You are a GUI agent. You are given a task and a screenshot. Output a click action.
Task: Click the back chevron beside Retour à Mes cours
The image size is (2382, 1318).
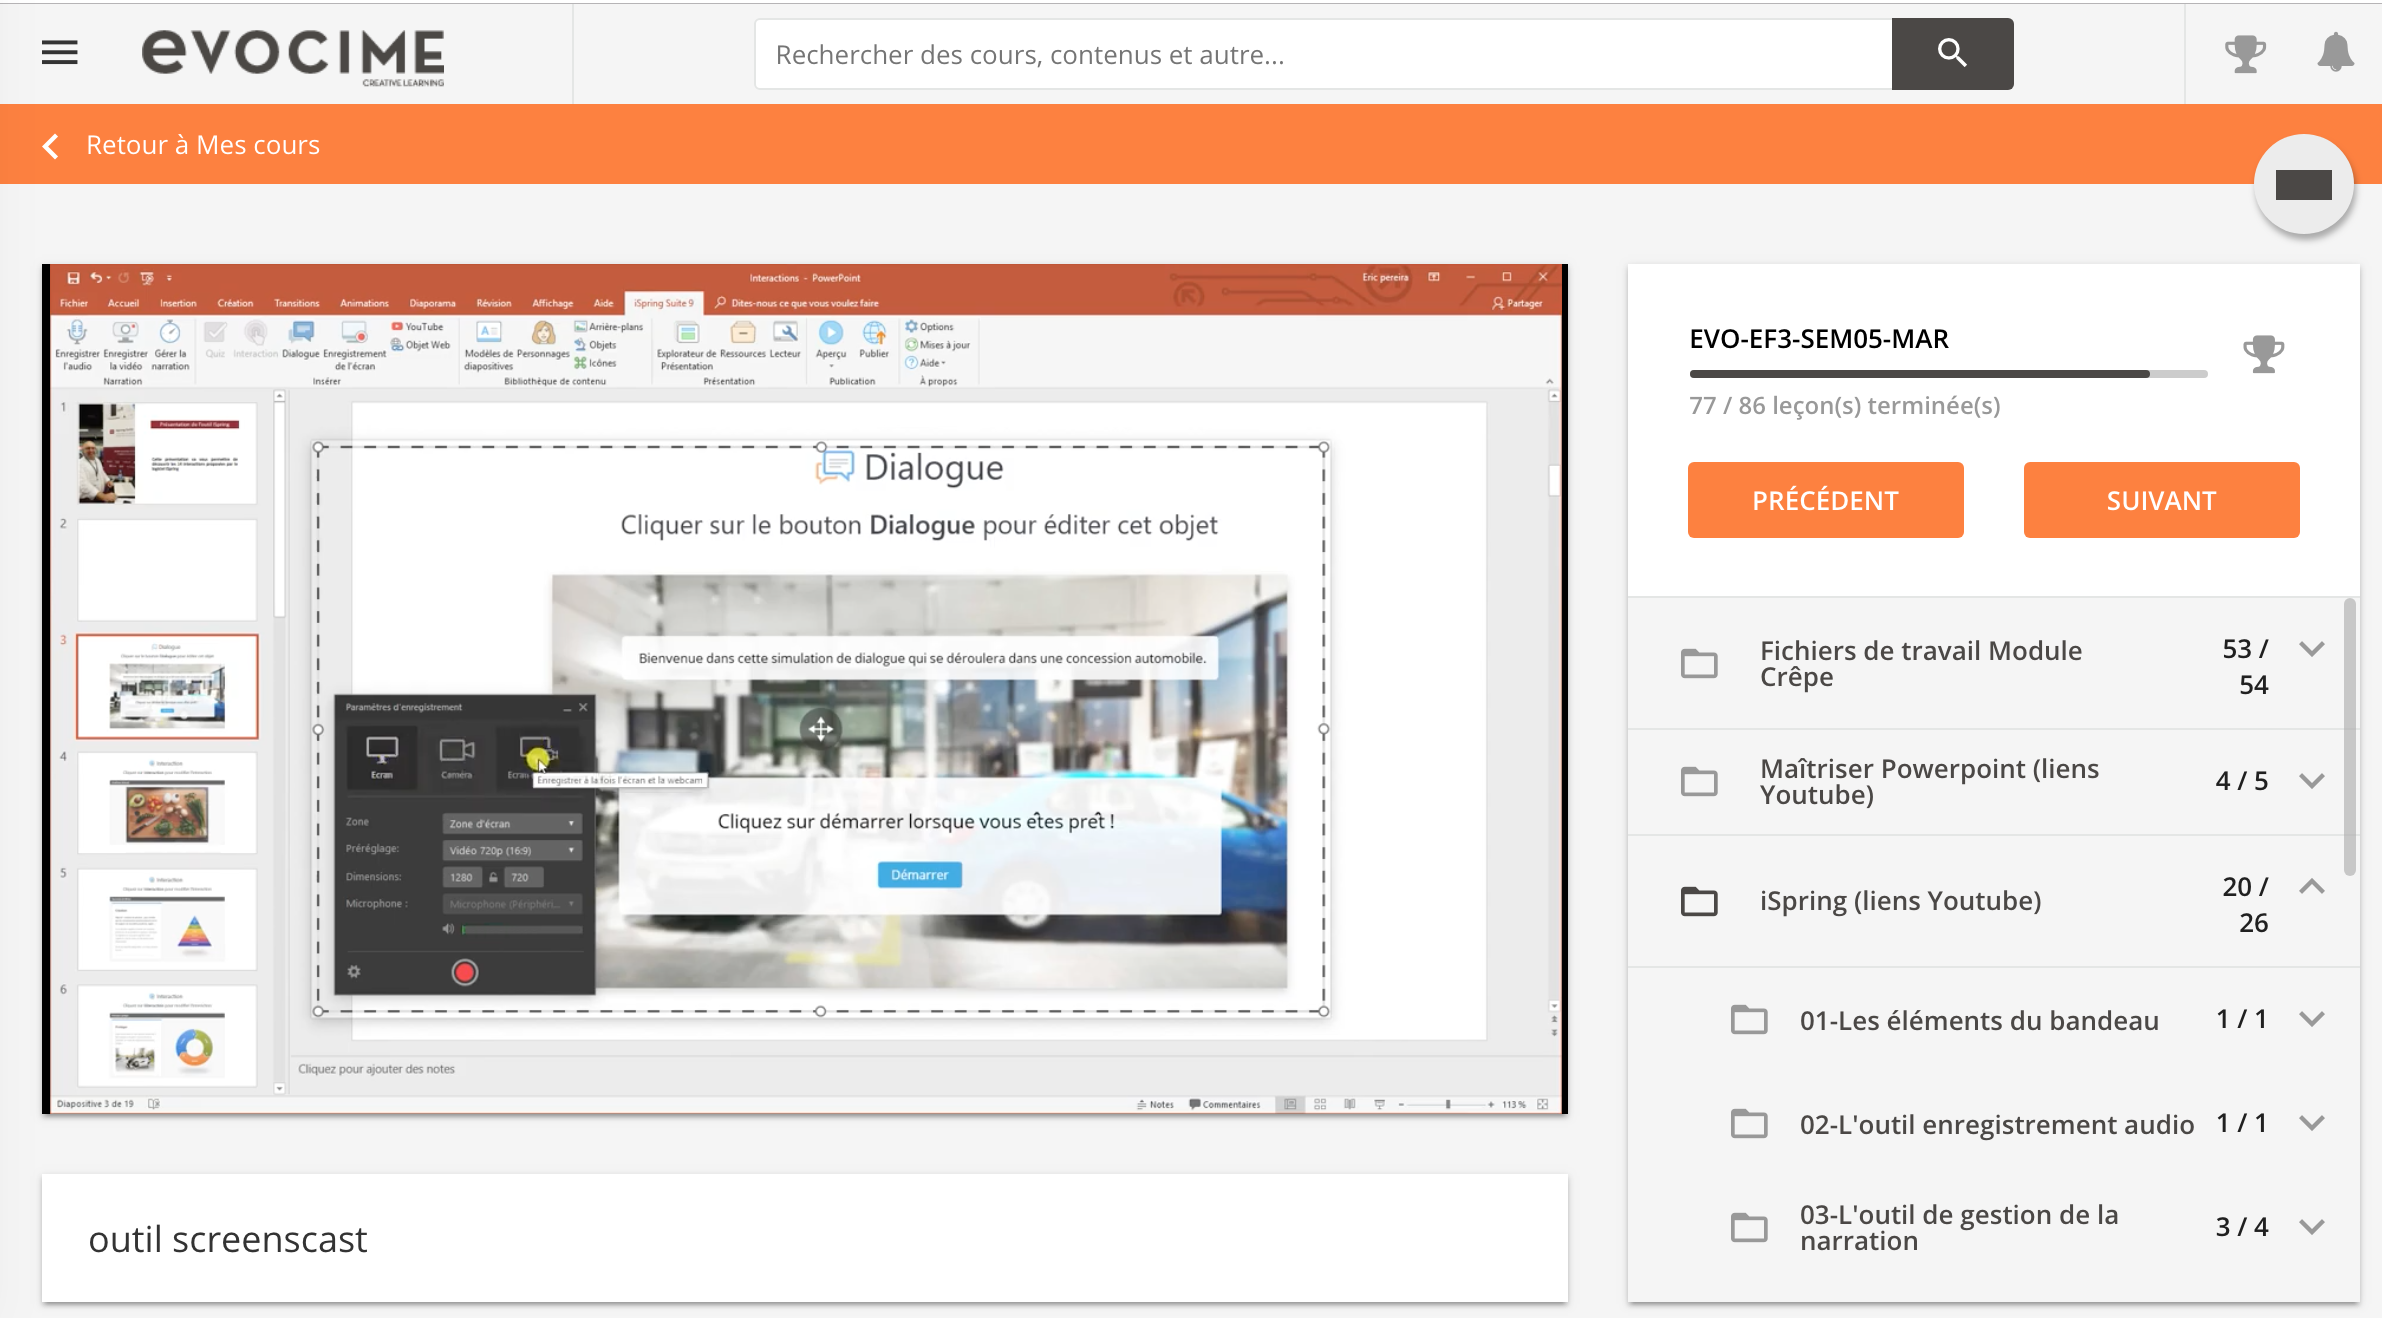51,146
